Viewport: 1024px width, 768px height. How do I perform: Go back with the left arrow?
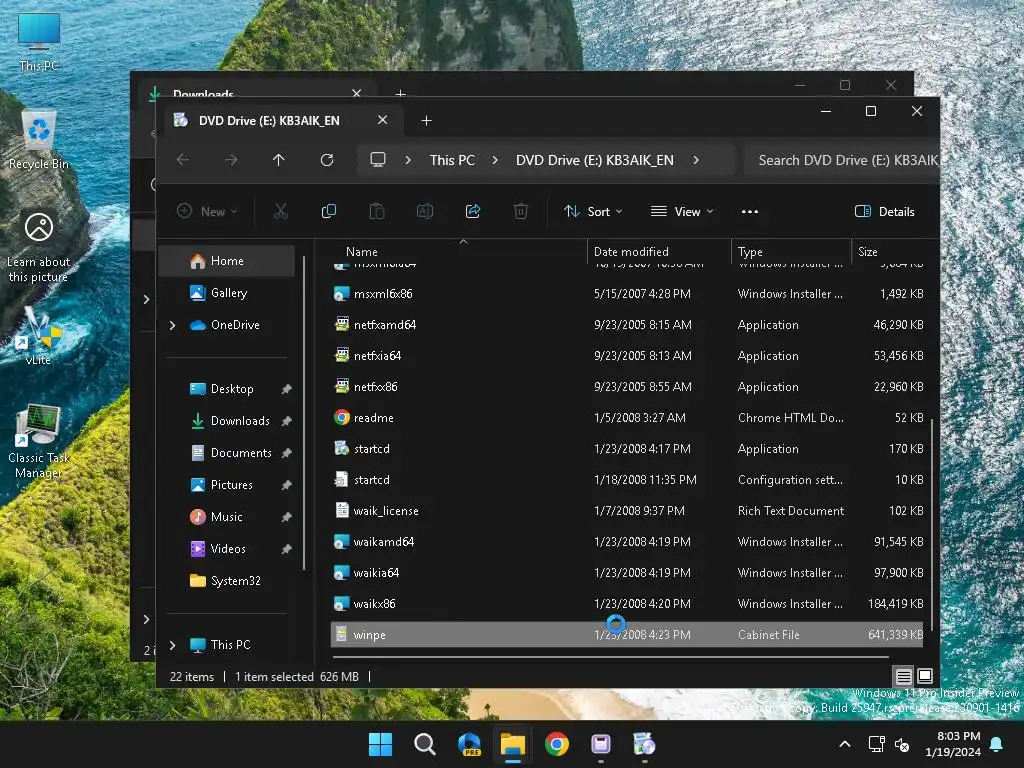click(184, 160)
